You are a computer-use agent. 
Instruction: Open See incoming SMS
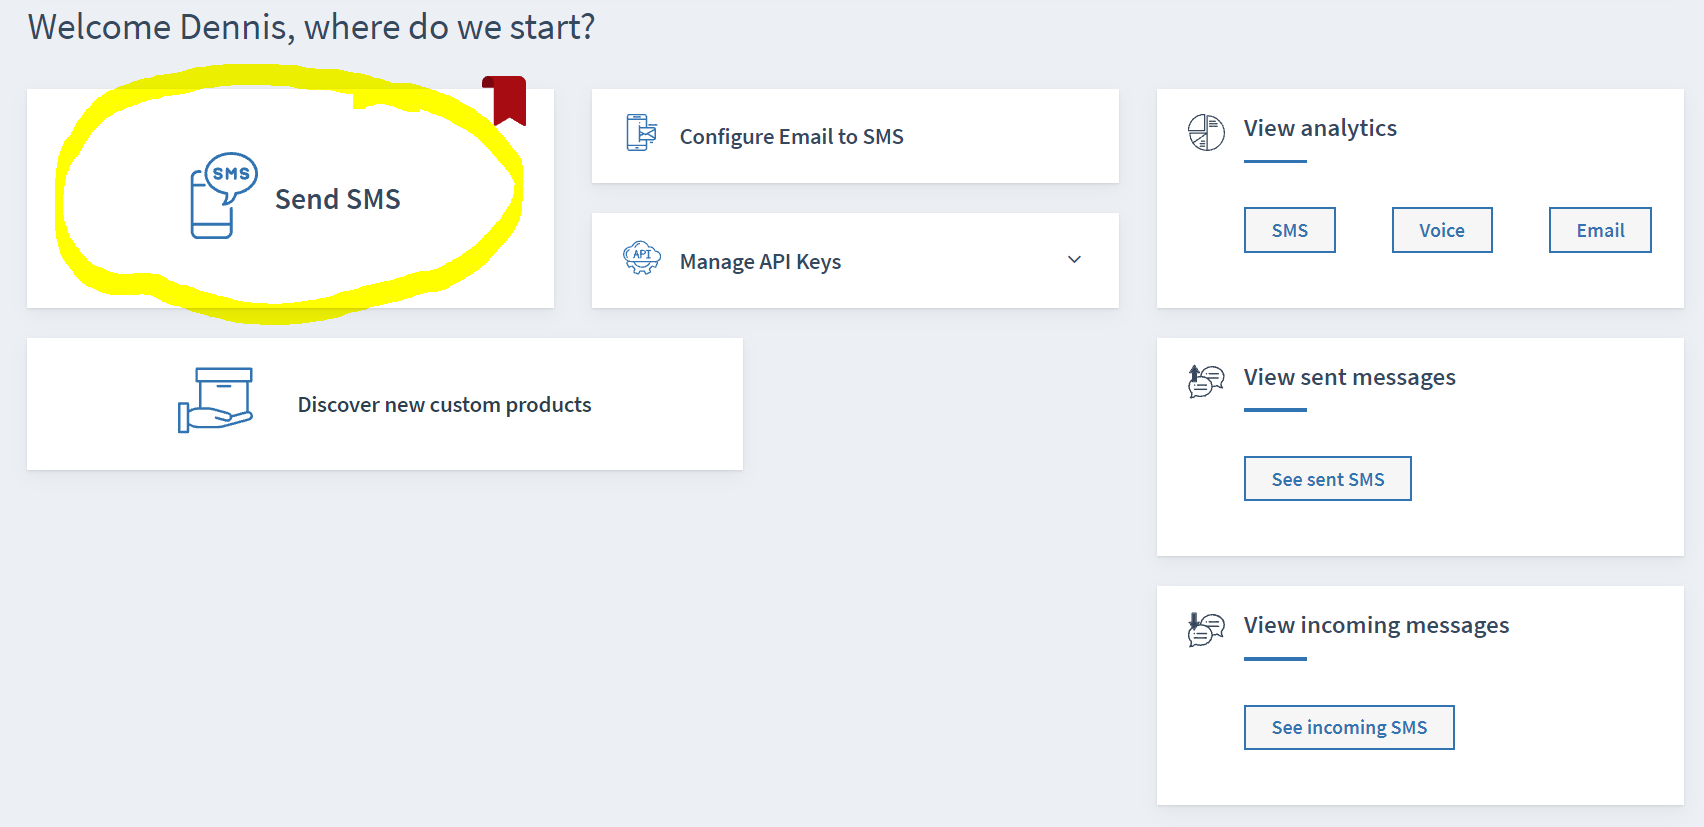click(x=1349, y=727)
